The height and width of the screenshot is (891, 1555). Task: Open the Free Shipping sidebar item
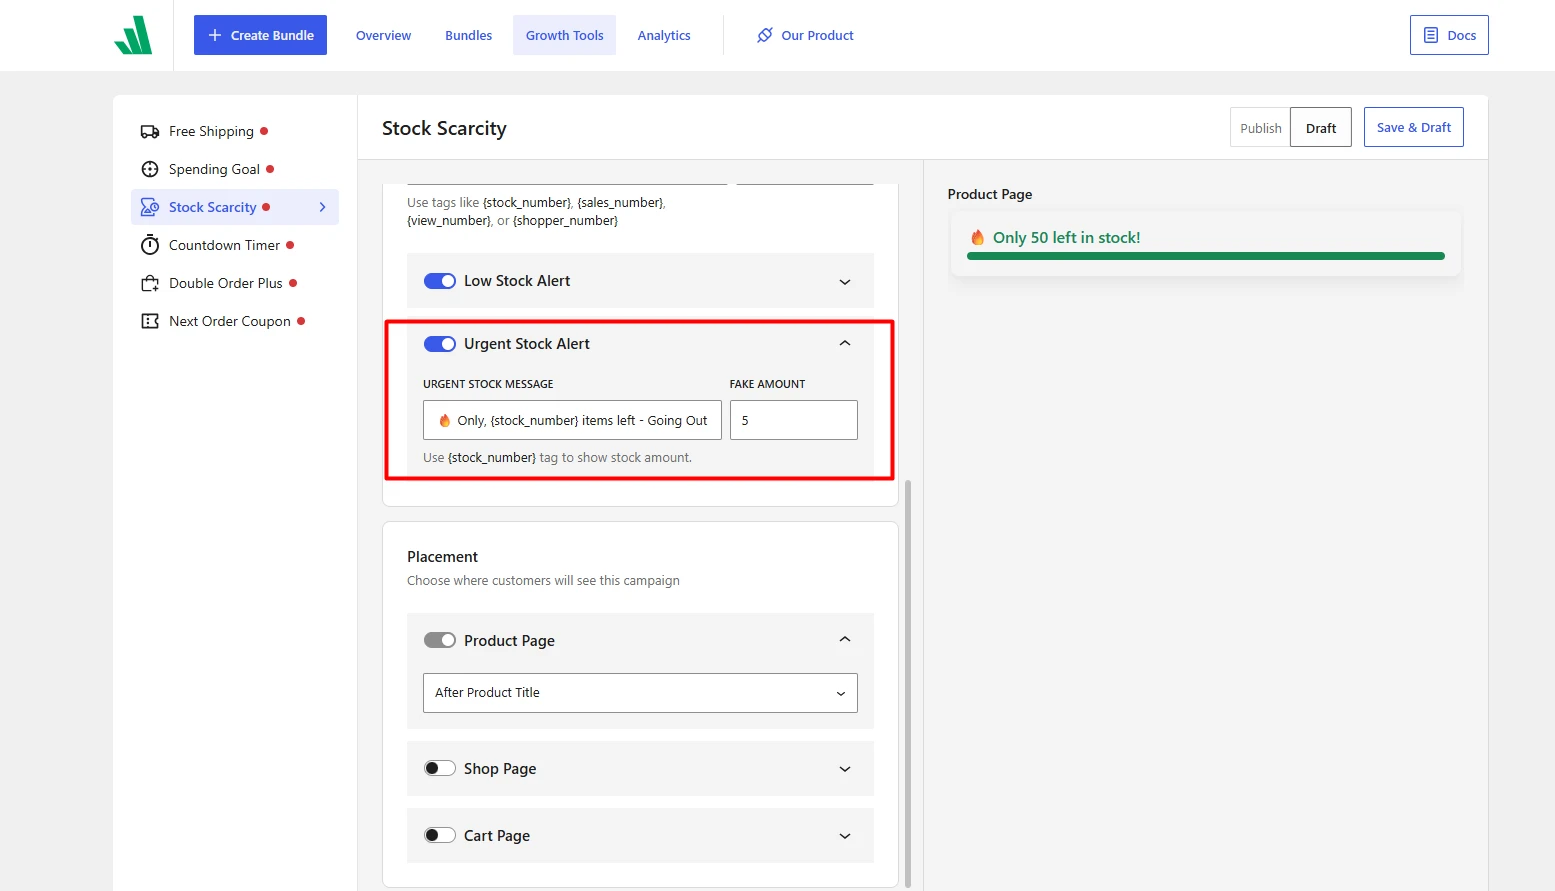235,131
